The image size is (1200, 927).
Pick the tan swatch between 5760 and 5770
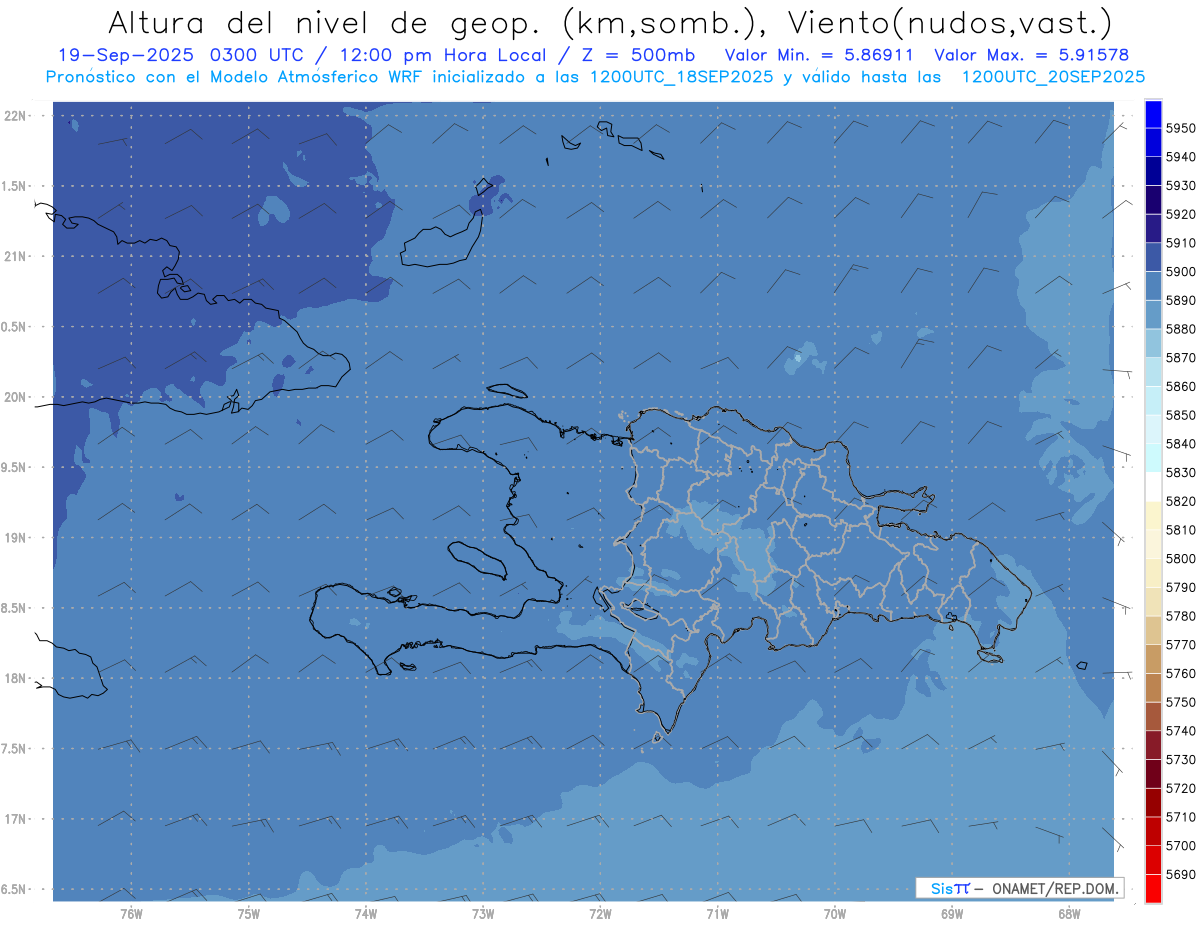point(1153,659)
